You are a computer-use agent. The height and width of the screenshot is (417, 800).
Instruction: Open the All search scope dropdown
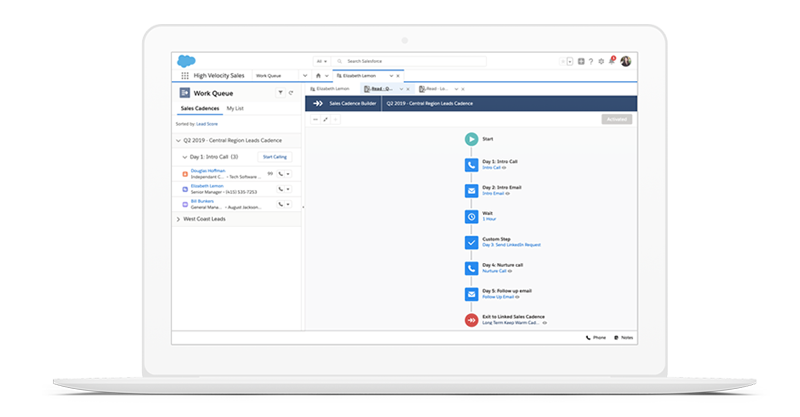(321, 61)
